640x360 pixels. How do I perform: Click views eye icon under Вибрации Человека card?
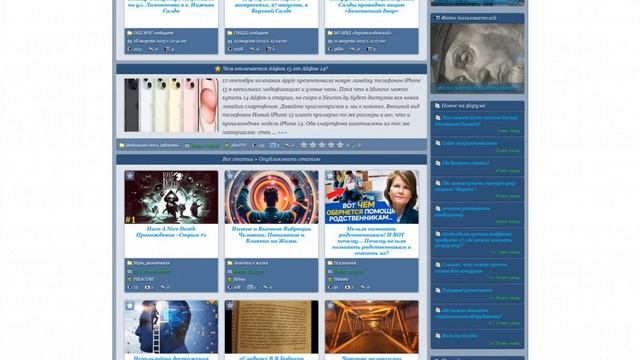pos(230,287)
